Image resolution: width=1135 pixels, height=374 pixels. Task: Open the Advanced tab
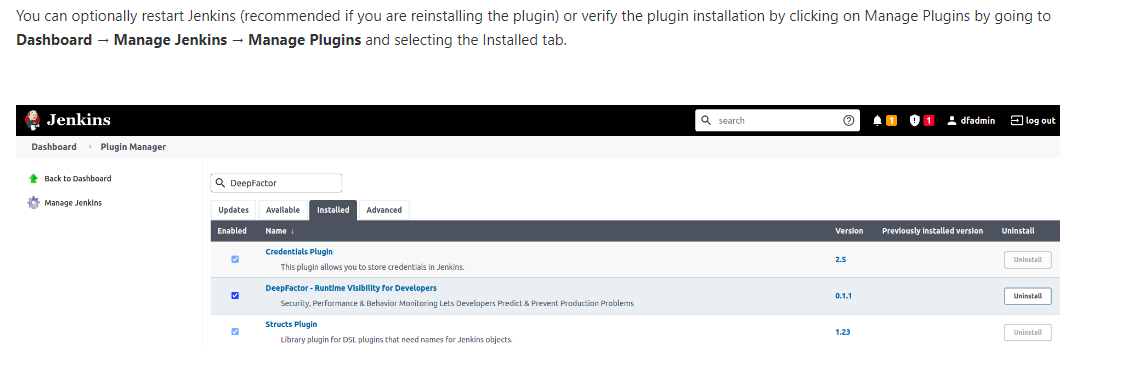coord(384,210)
